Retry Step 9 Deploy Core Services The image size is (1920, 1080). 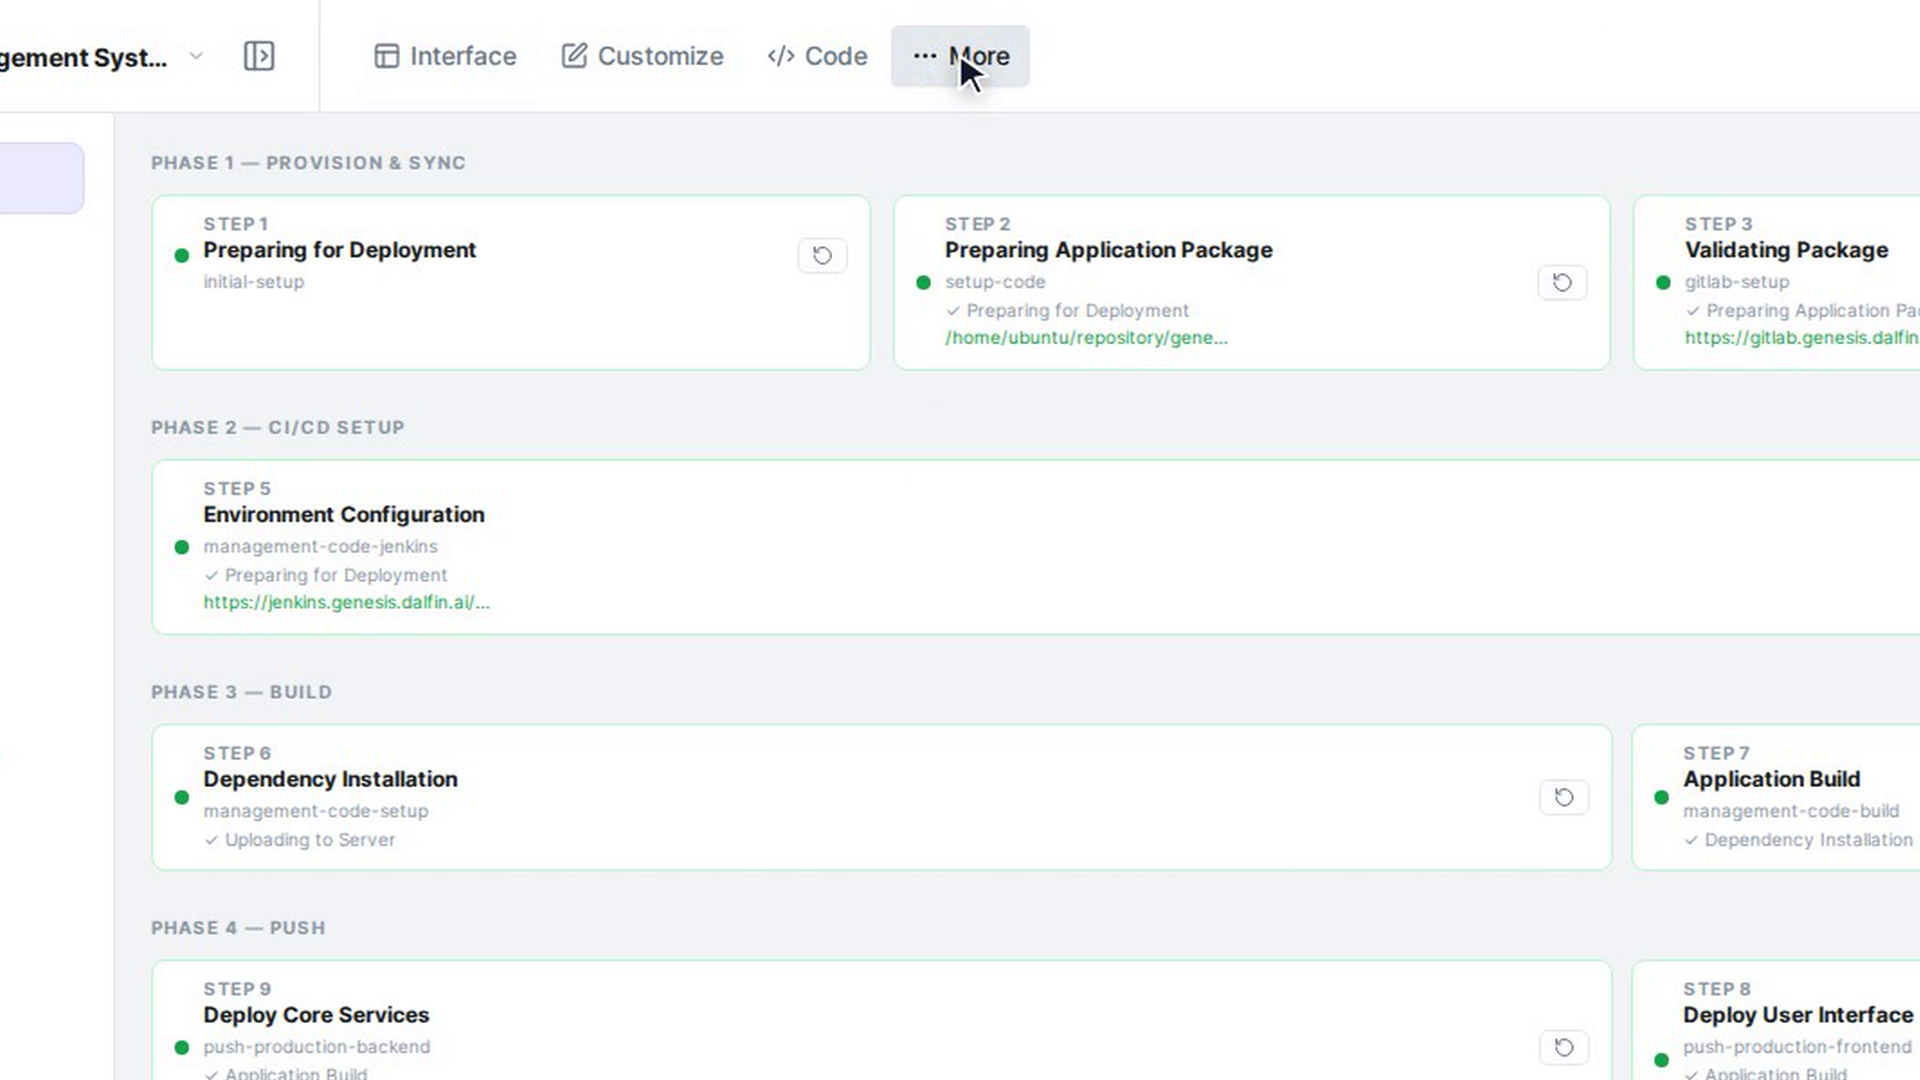pos(1564,1047)
